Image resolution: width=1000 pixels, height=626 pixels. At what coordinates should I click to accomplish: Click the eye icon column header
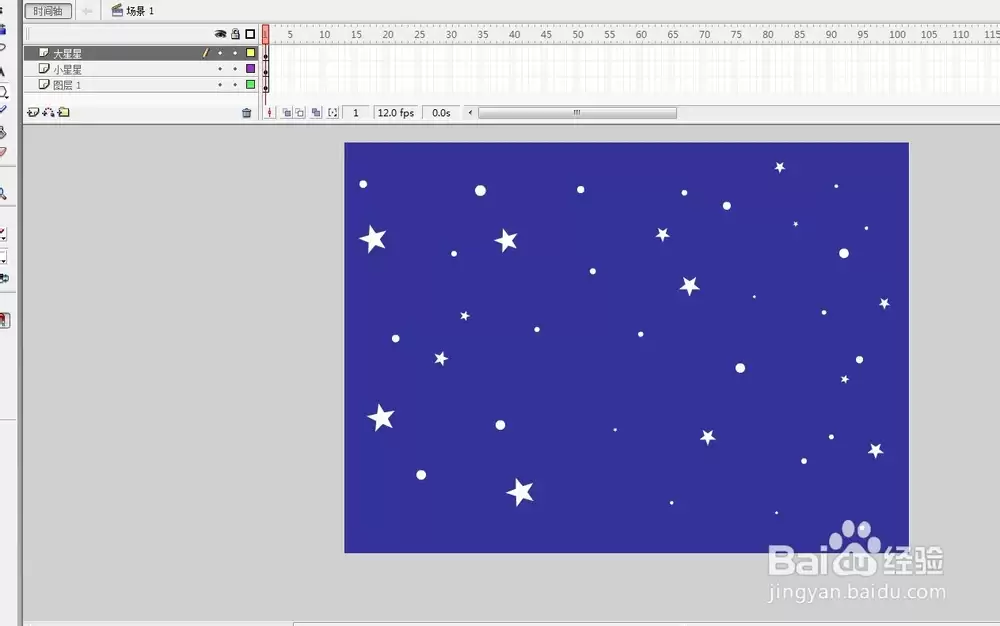point(220,34)
